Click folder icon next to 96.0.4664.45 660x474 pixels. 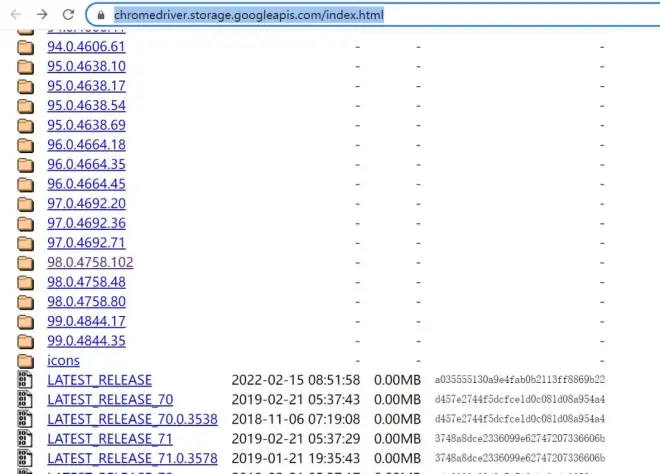tap(26, 184)
